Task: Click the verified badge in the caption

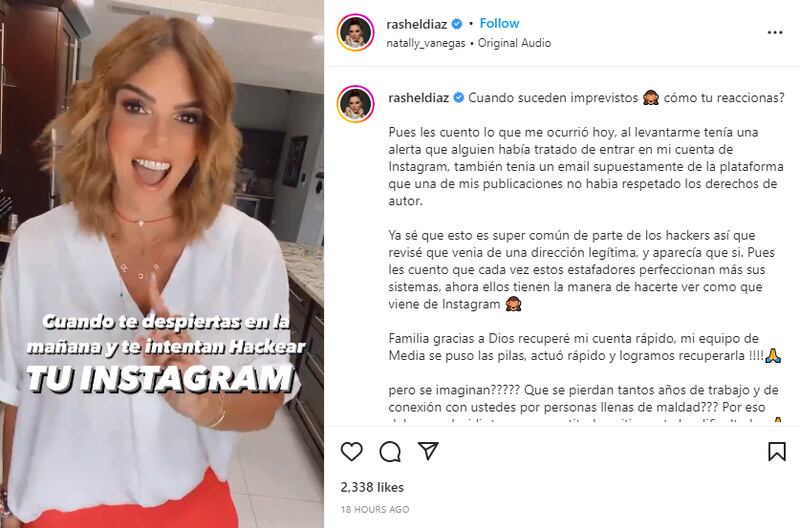Action: [x=459, y=97]
